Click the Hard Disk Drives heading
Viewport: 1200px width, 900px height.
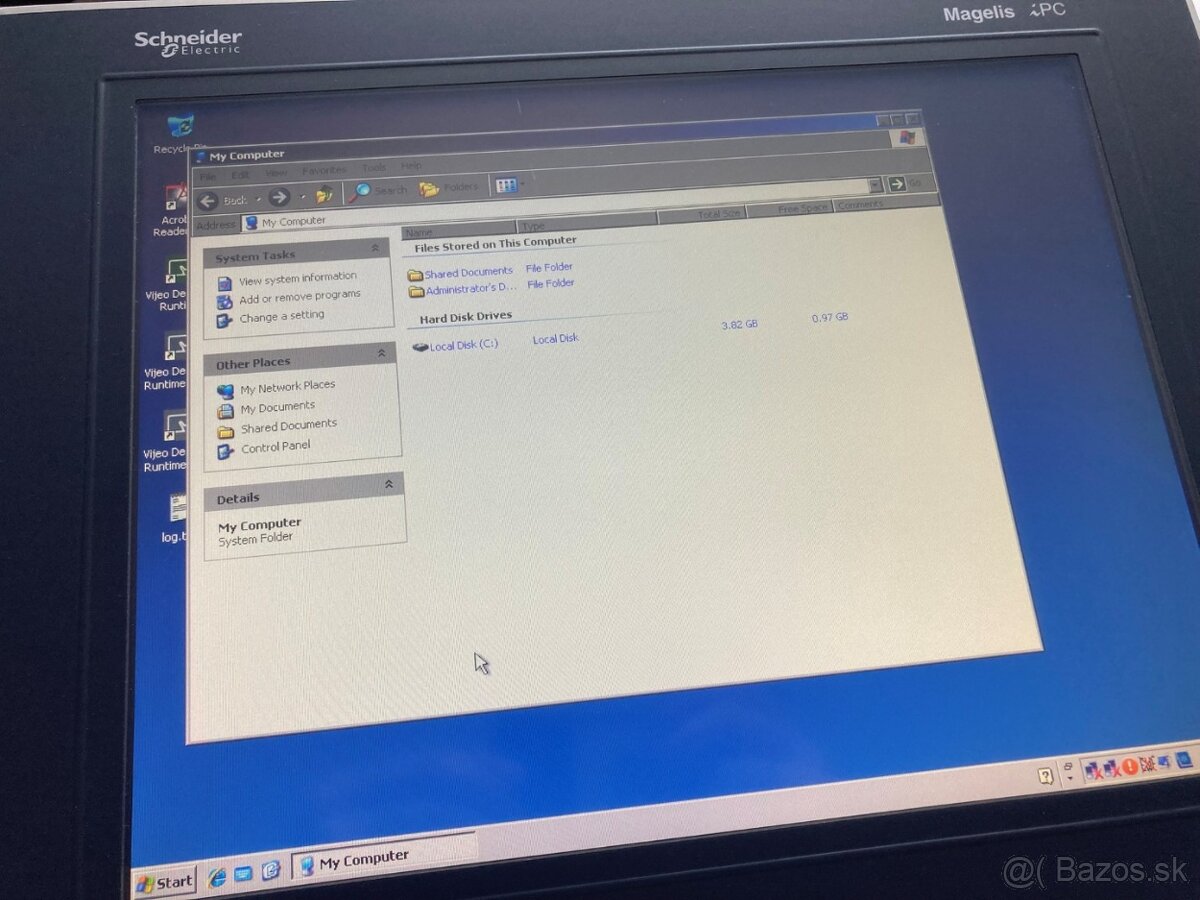465,316
